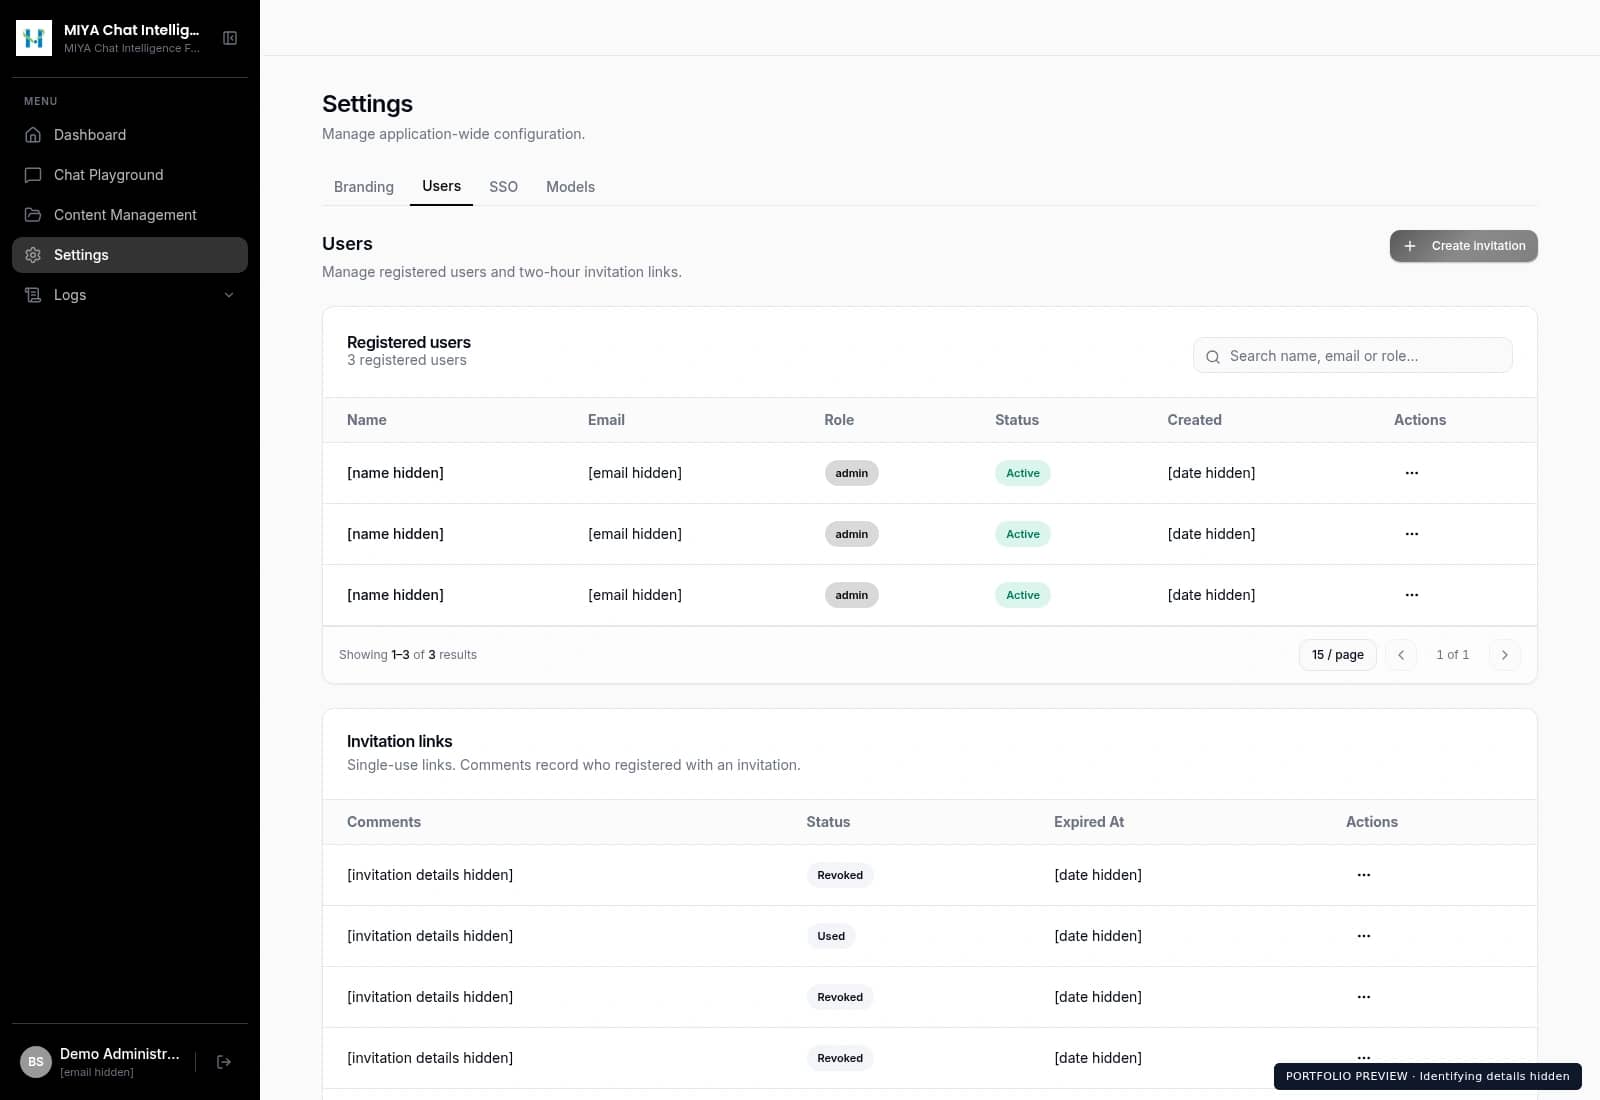Open the Models tab
The image size is (1600, 1100).
coord(571,187)
